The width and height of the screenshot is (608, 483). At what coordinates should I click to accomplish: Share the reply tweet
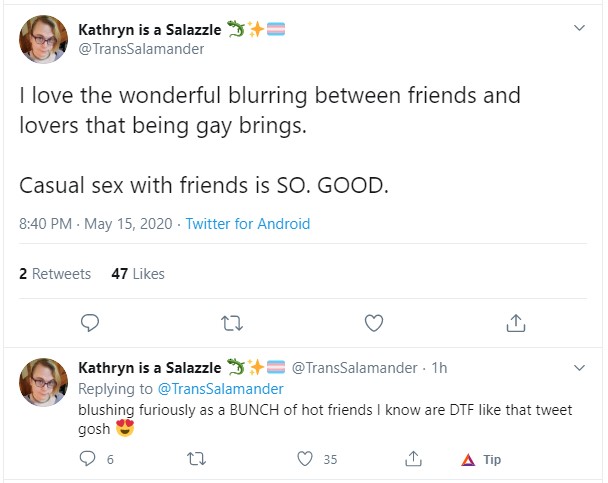pyautogui.click(x=413, y=459)
